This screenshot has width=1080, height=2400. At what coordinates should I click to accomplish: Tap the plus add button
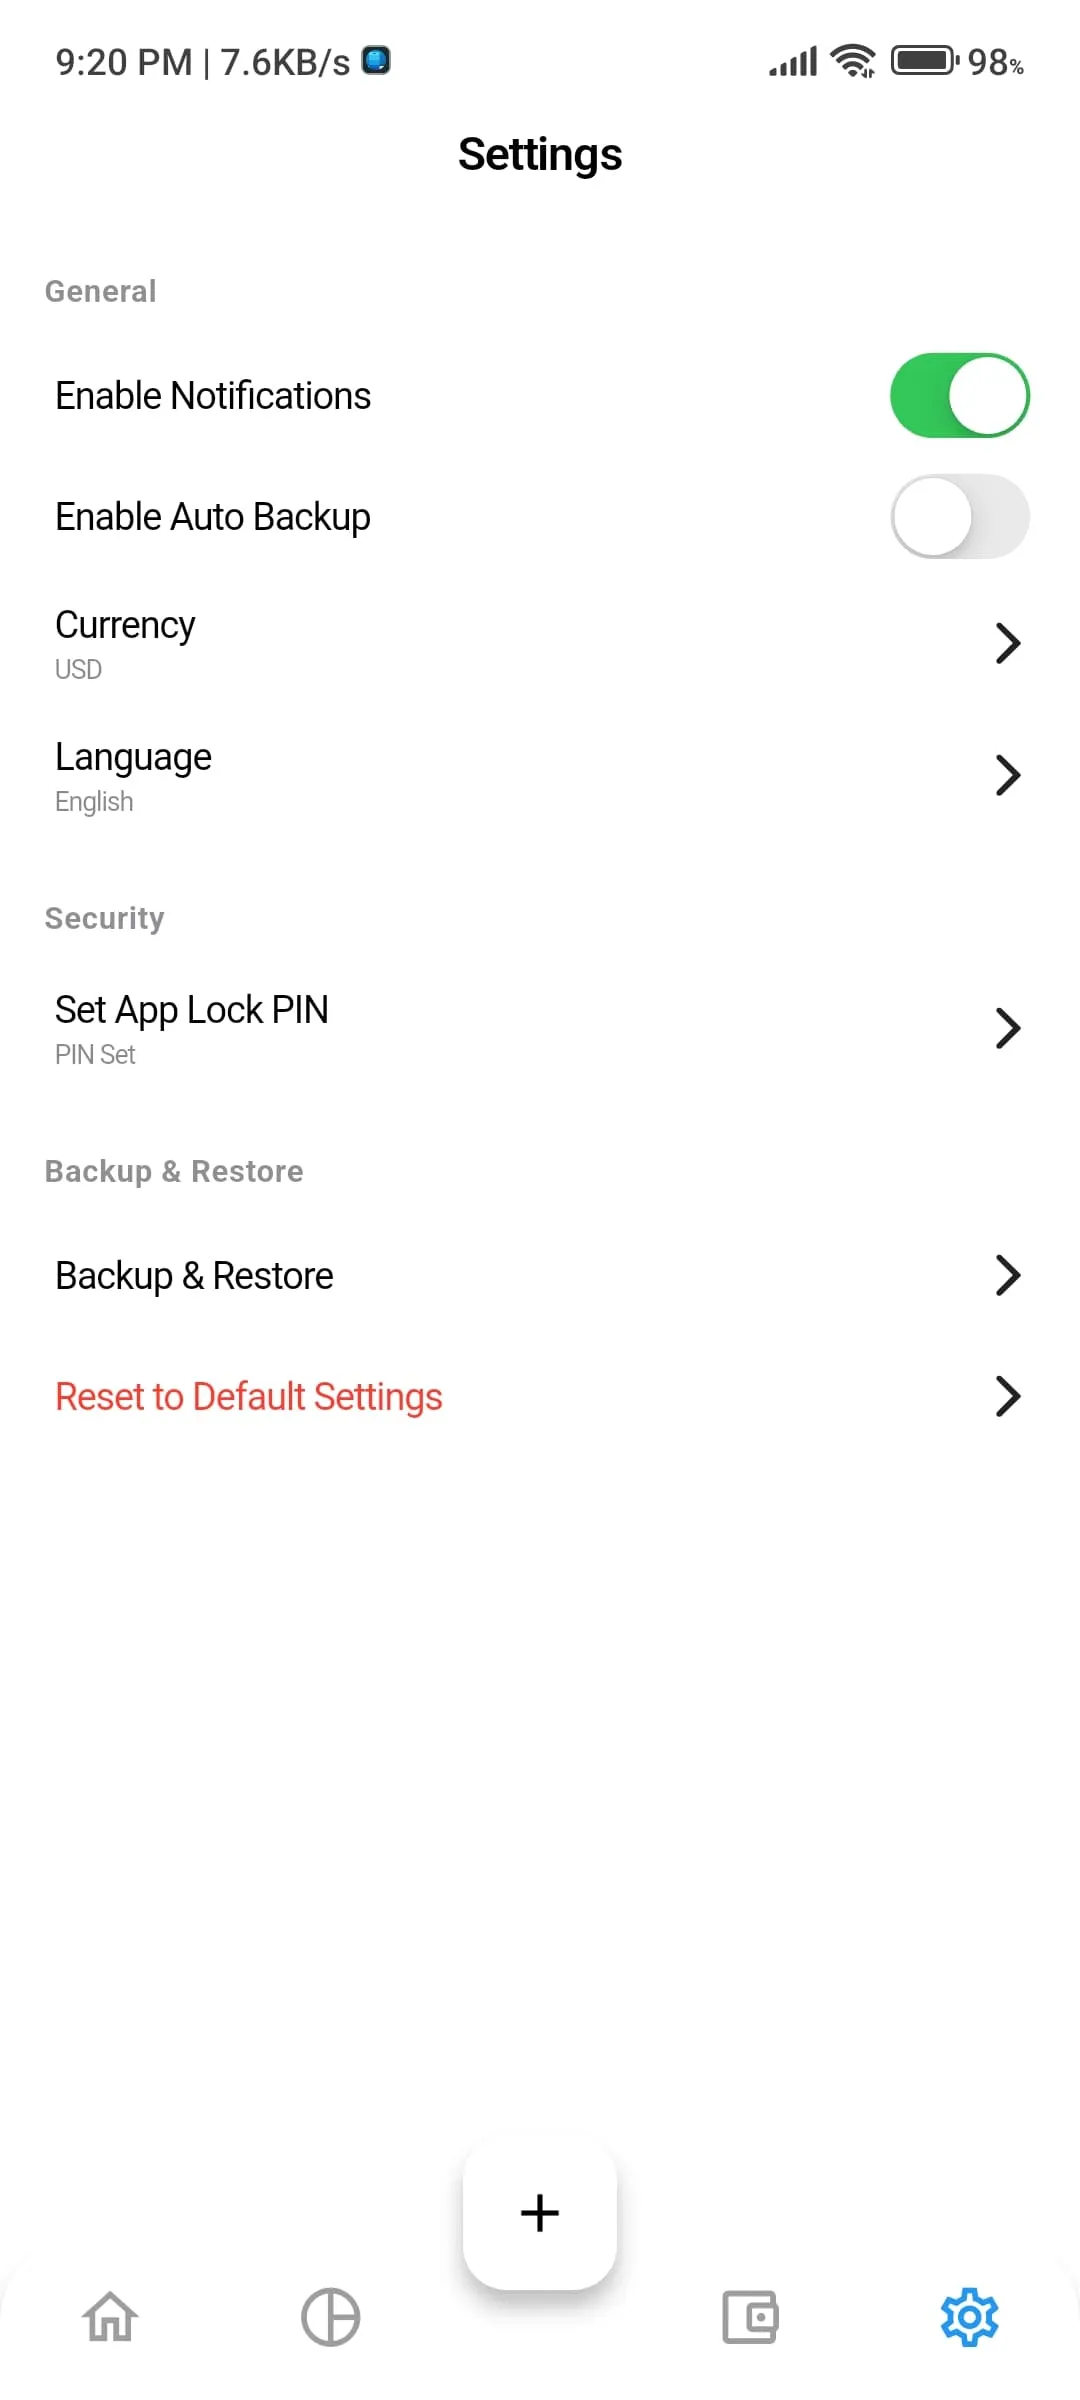[540, 2213]
